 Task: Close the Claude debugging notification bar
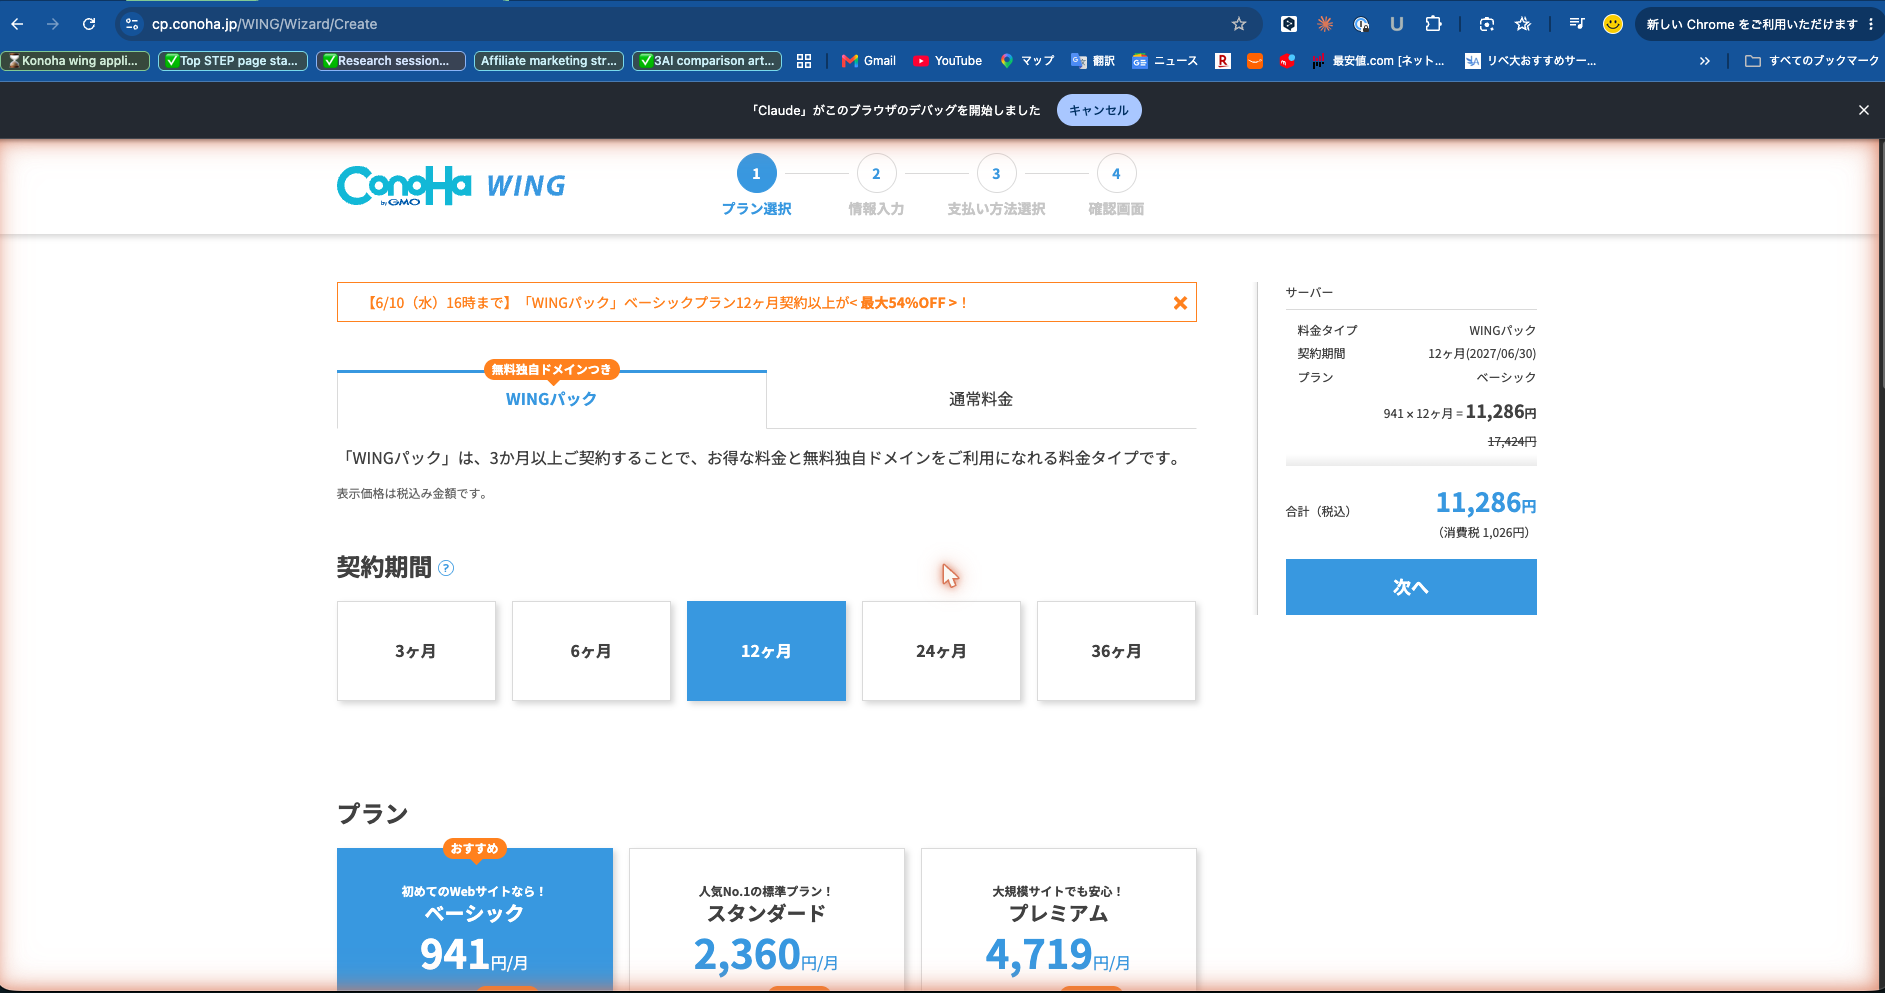(1864, 110)
